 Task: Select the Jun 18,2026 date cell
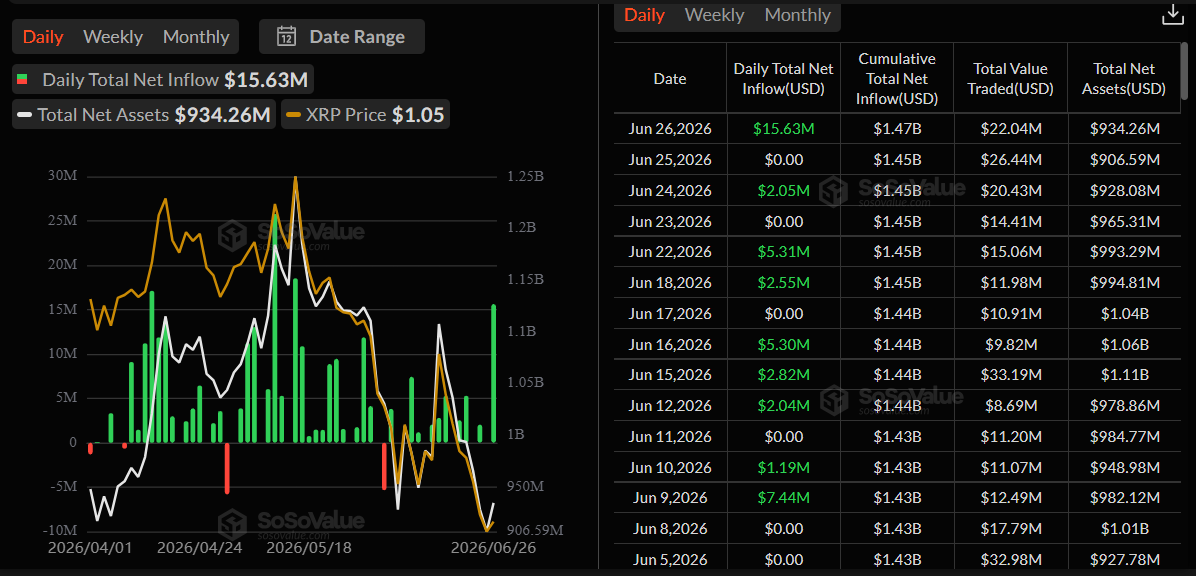[x=670, y=283]
